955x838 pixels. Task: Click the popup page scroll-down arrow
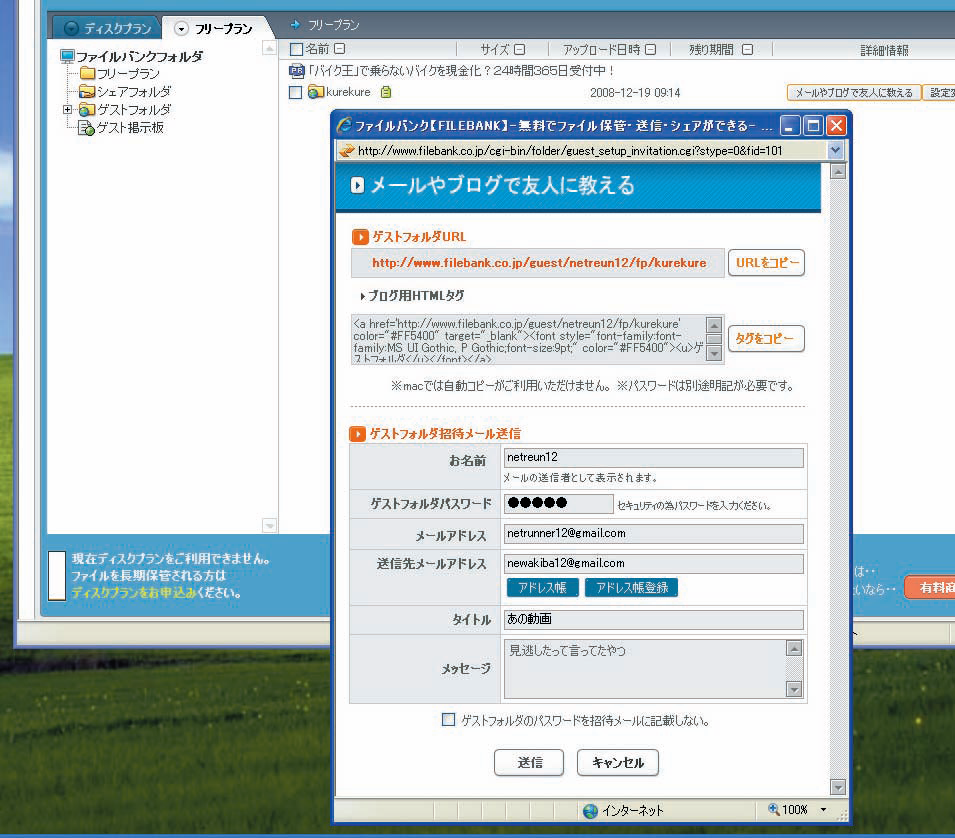(838, 787)
